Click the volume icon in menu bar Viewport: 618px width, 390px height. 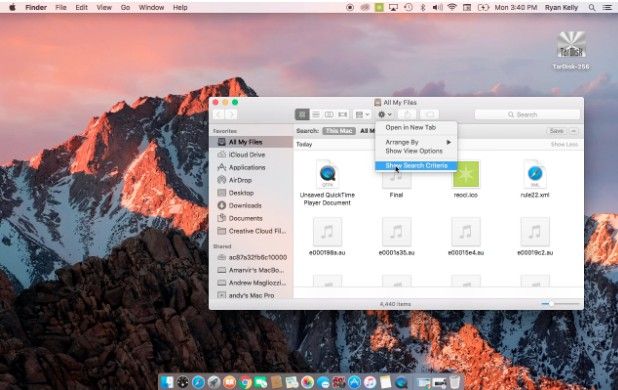(x=437, y=7)
